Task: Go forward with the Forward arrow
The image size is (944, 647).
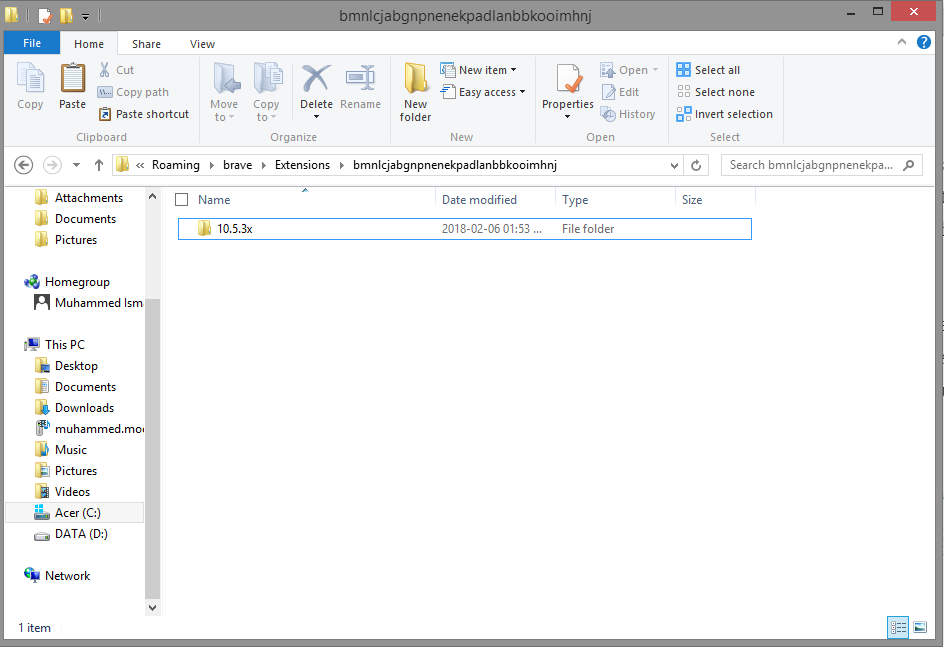Action: click(52, 165)
